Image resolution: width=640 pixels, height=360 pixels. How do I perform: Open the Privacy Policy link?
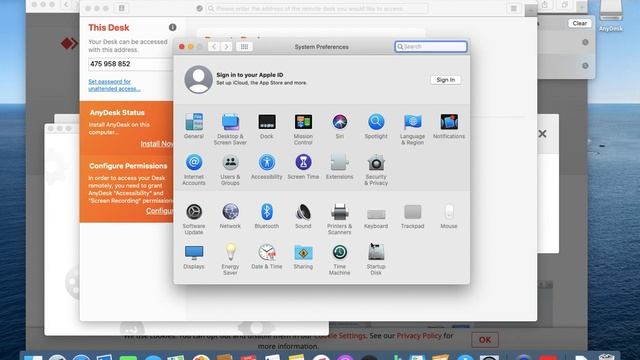[x=419, y=336]
